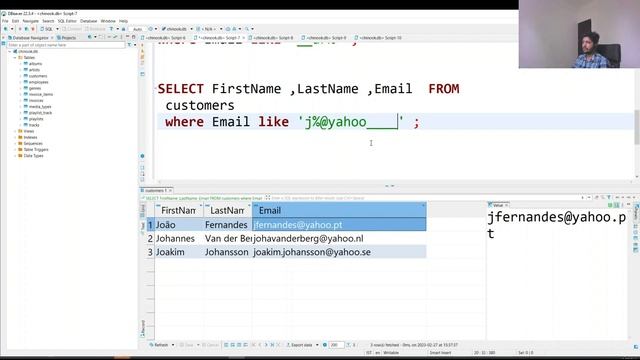Open the SQL Editor menu

(67, 21)
